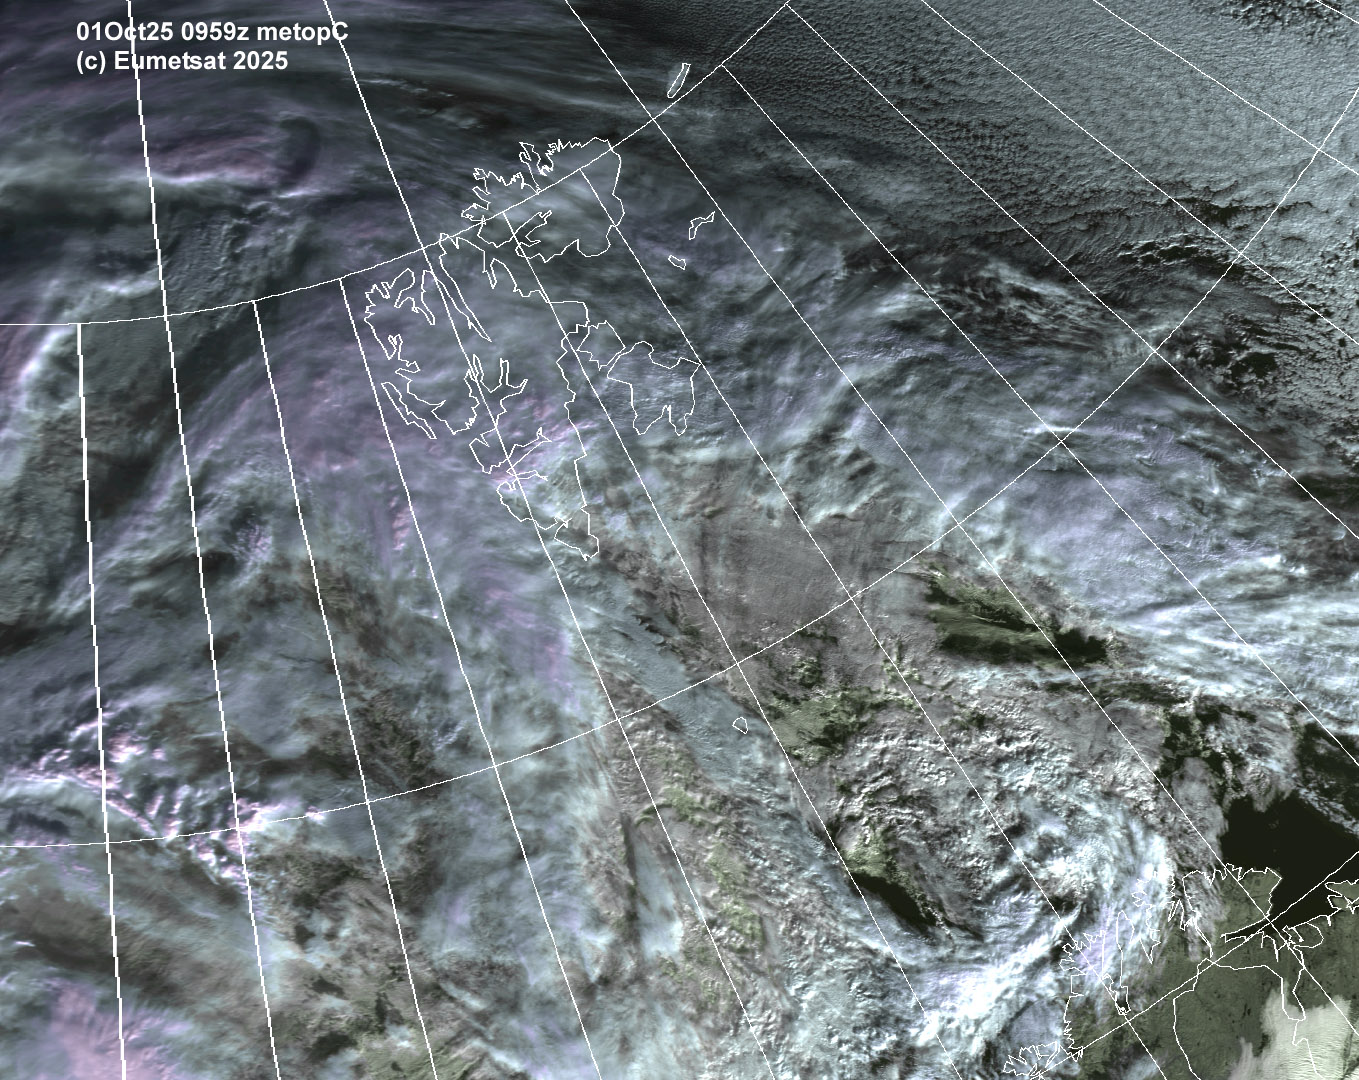Click the "Eumetsat 2025" copyright text
Screen dimensions: 1359x1080
[200, 61]
